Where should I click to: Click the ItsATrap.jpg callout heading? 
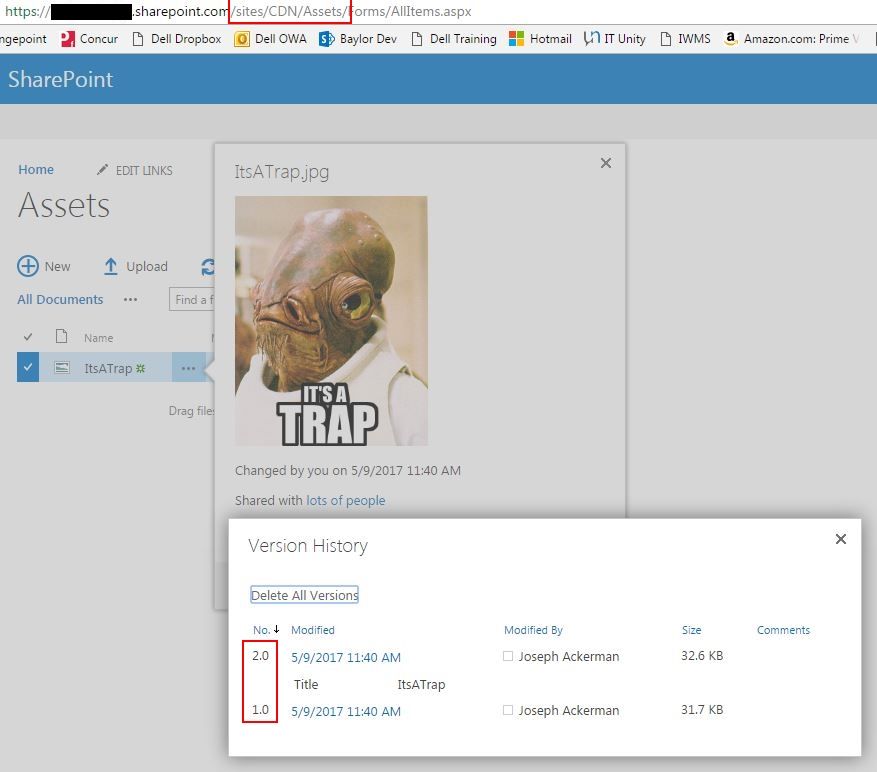pyautogui.click(x=281, y=172)
